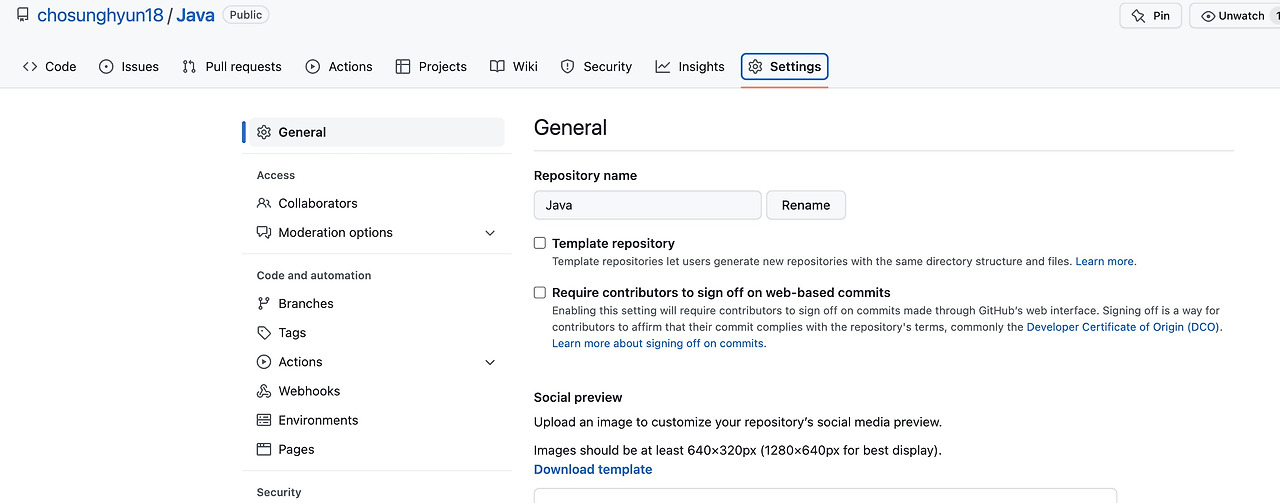Viewport: 1280px width, 503px height.
Task: Open the Wiki tab
Action: point(514,67)
